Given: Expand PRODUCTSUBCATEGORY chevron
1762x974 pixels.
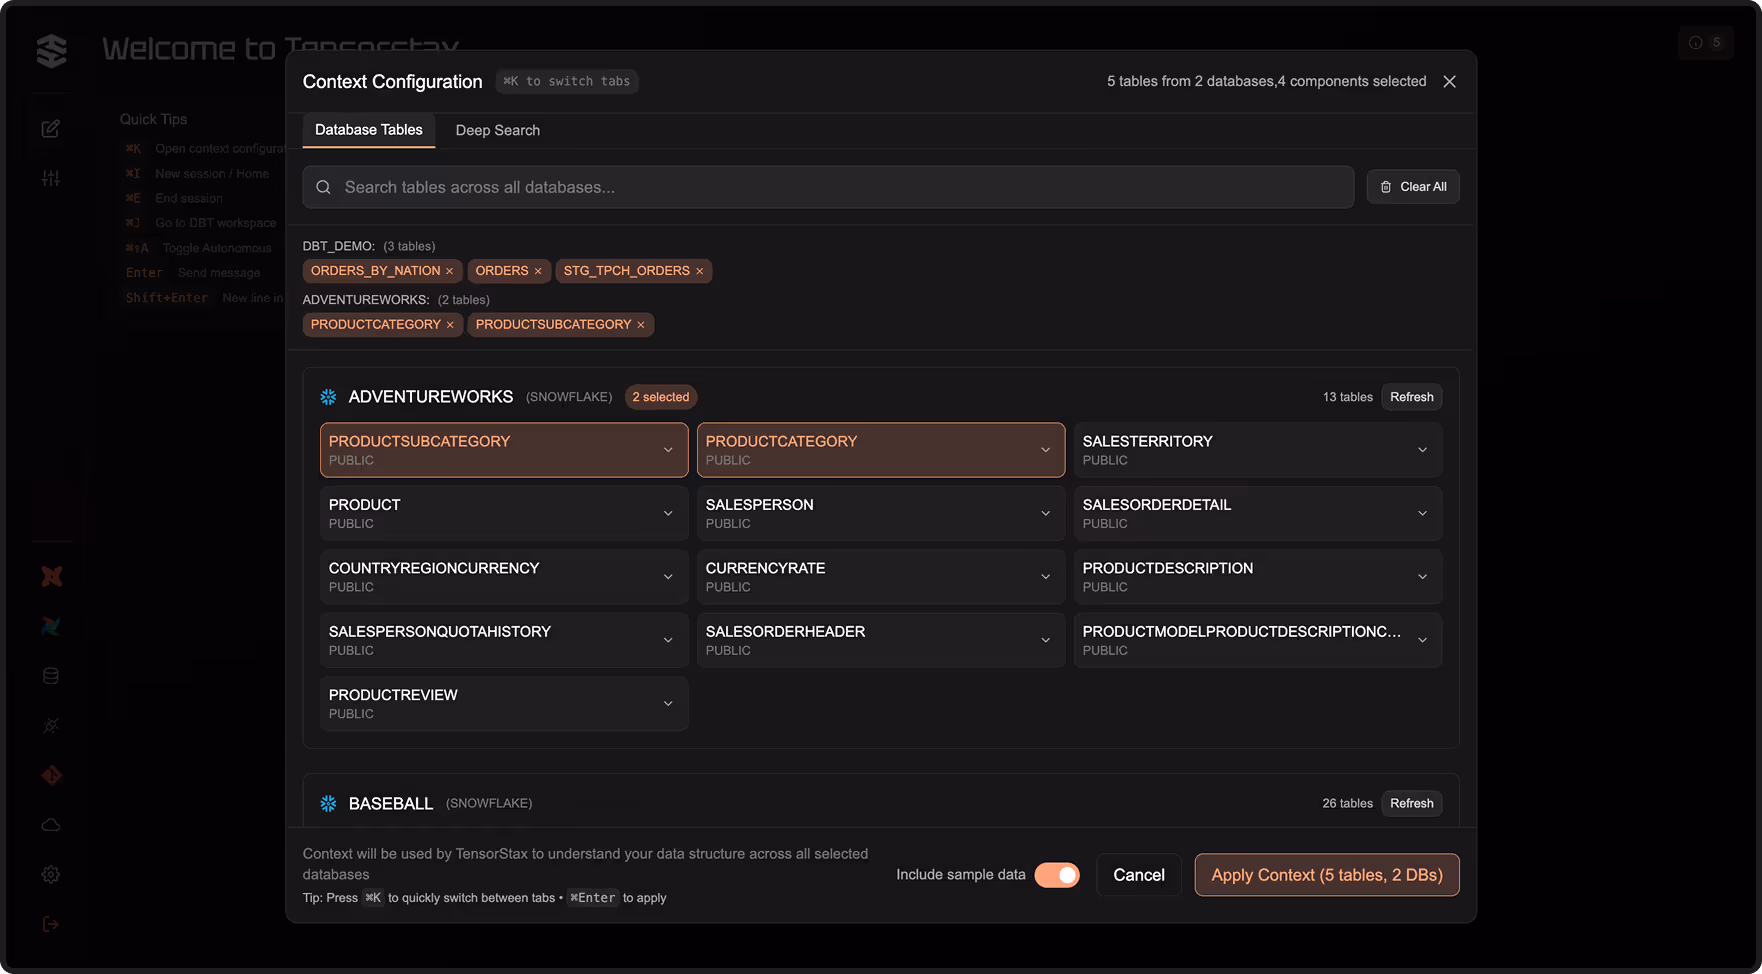Looking at the screenshot, I should [668, 450].
